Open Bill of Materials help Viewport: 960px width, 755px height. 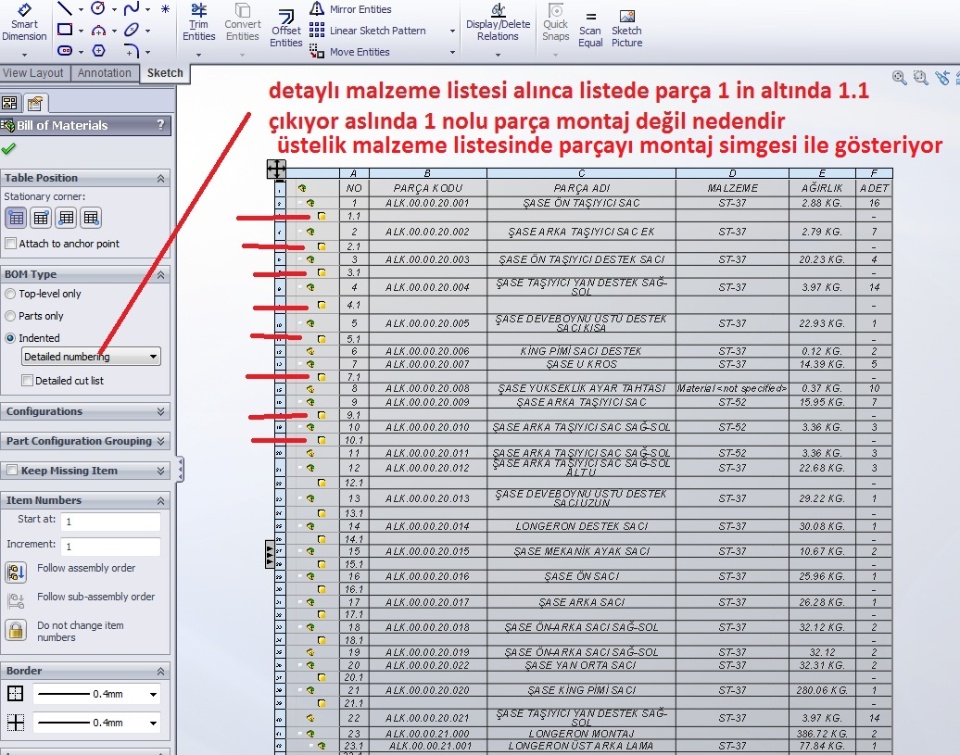(x=160, y=124)
